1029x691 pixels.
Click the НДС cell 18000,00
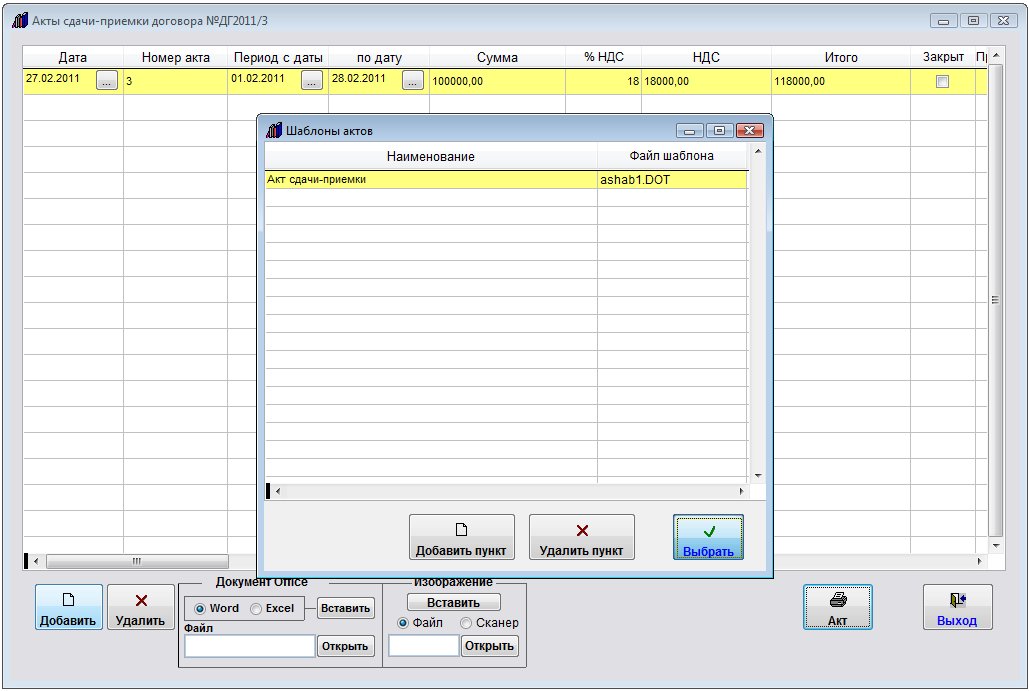tap(706, 81)
